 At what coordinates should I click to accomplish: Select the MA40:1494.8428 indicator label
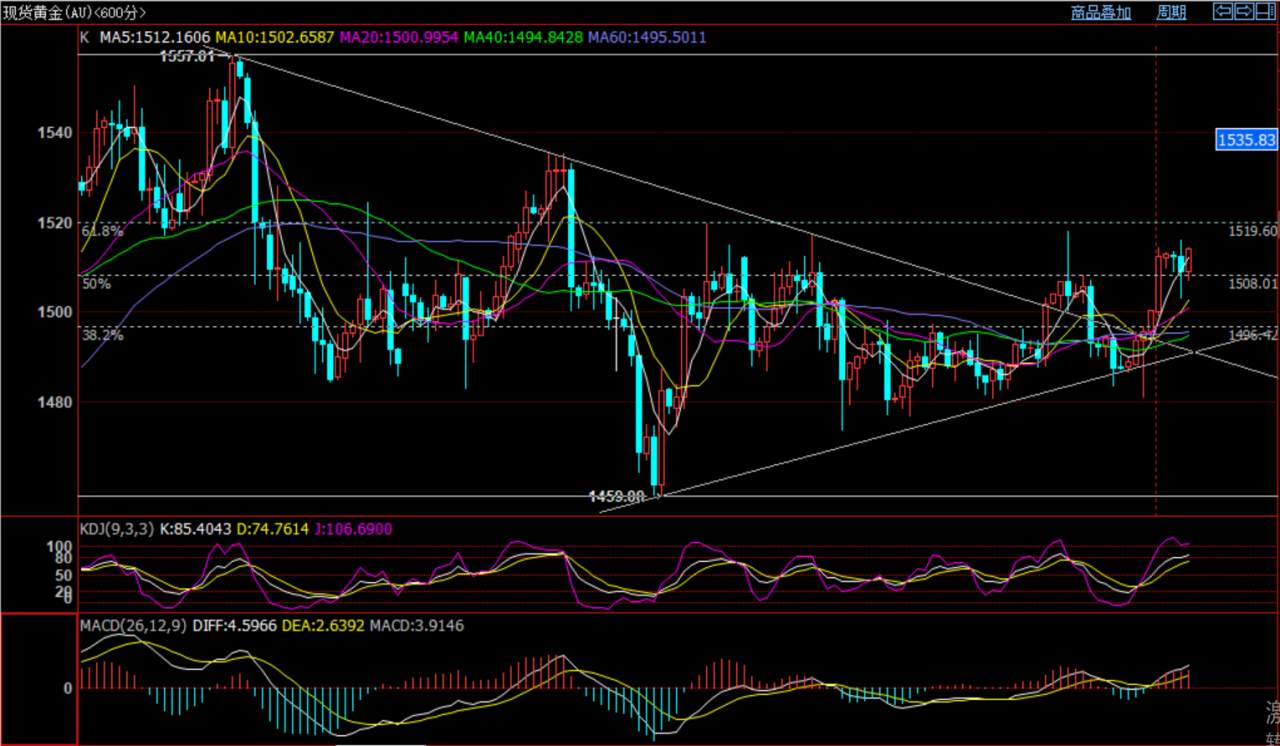(524, 38)
